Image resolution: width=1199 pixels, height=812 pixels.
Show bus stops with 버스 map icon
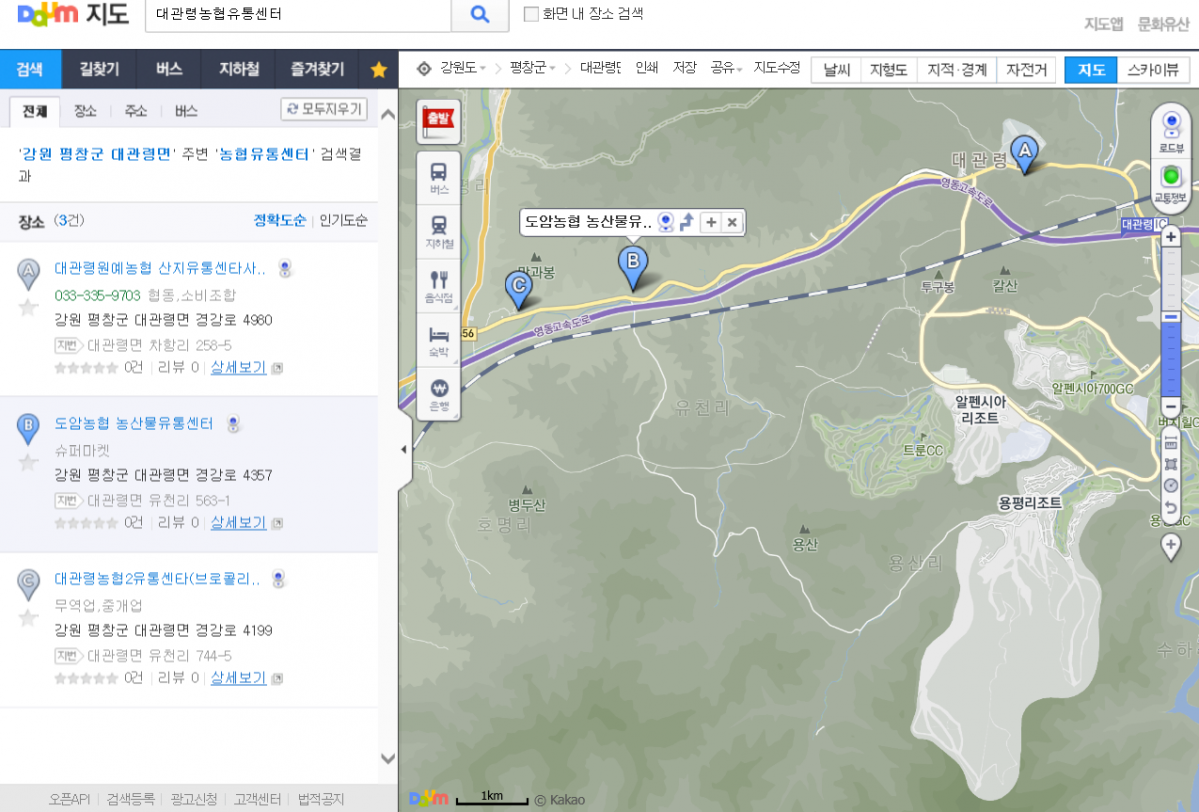click(439, 178)
